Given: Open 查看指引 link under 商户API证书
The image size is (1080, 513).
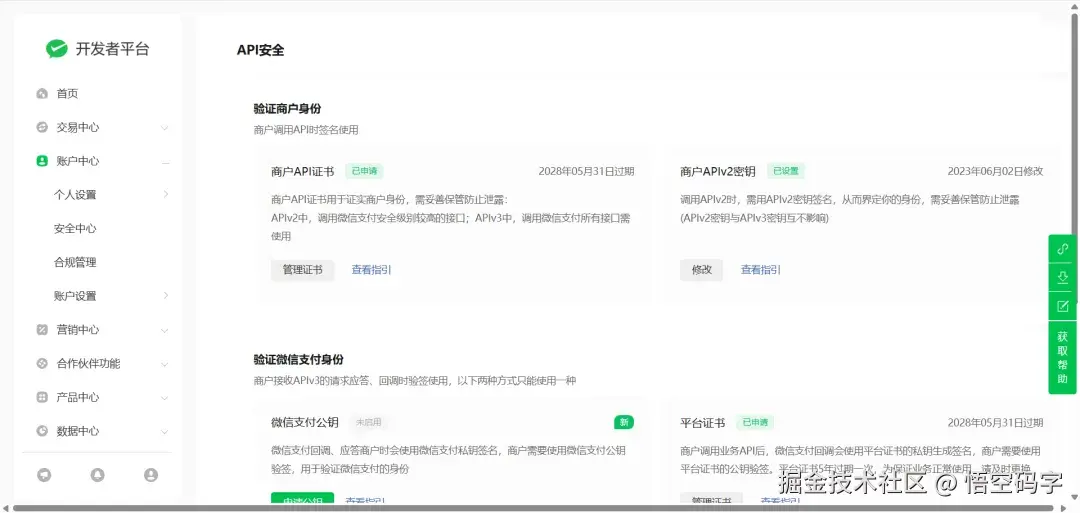Looking at the screenshot, I should point(371,270).
